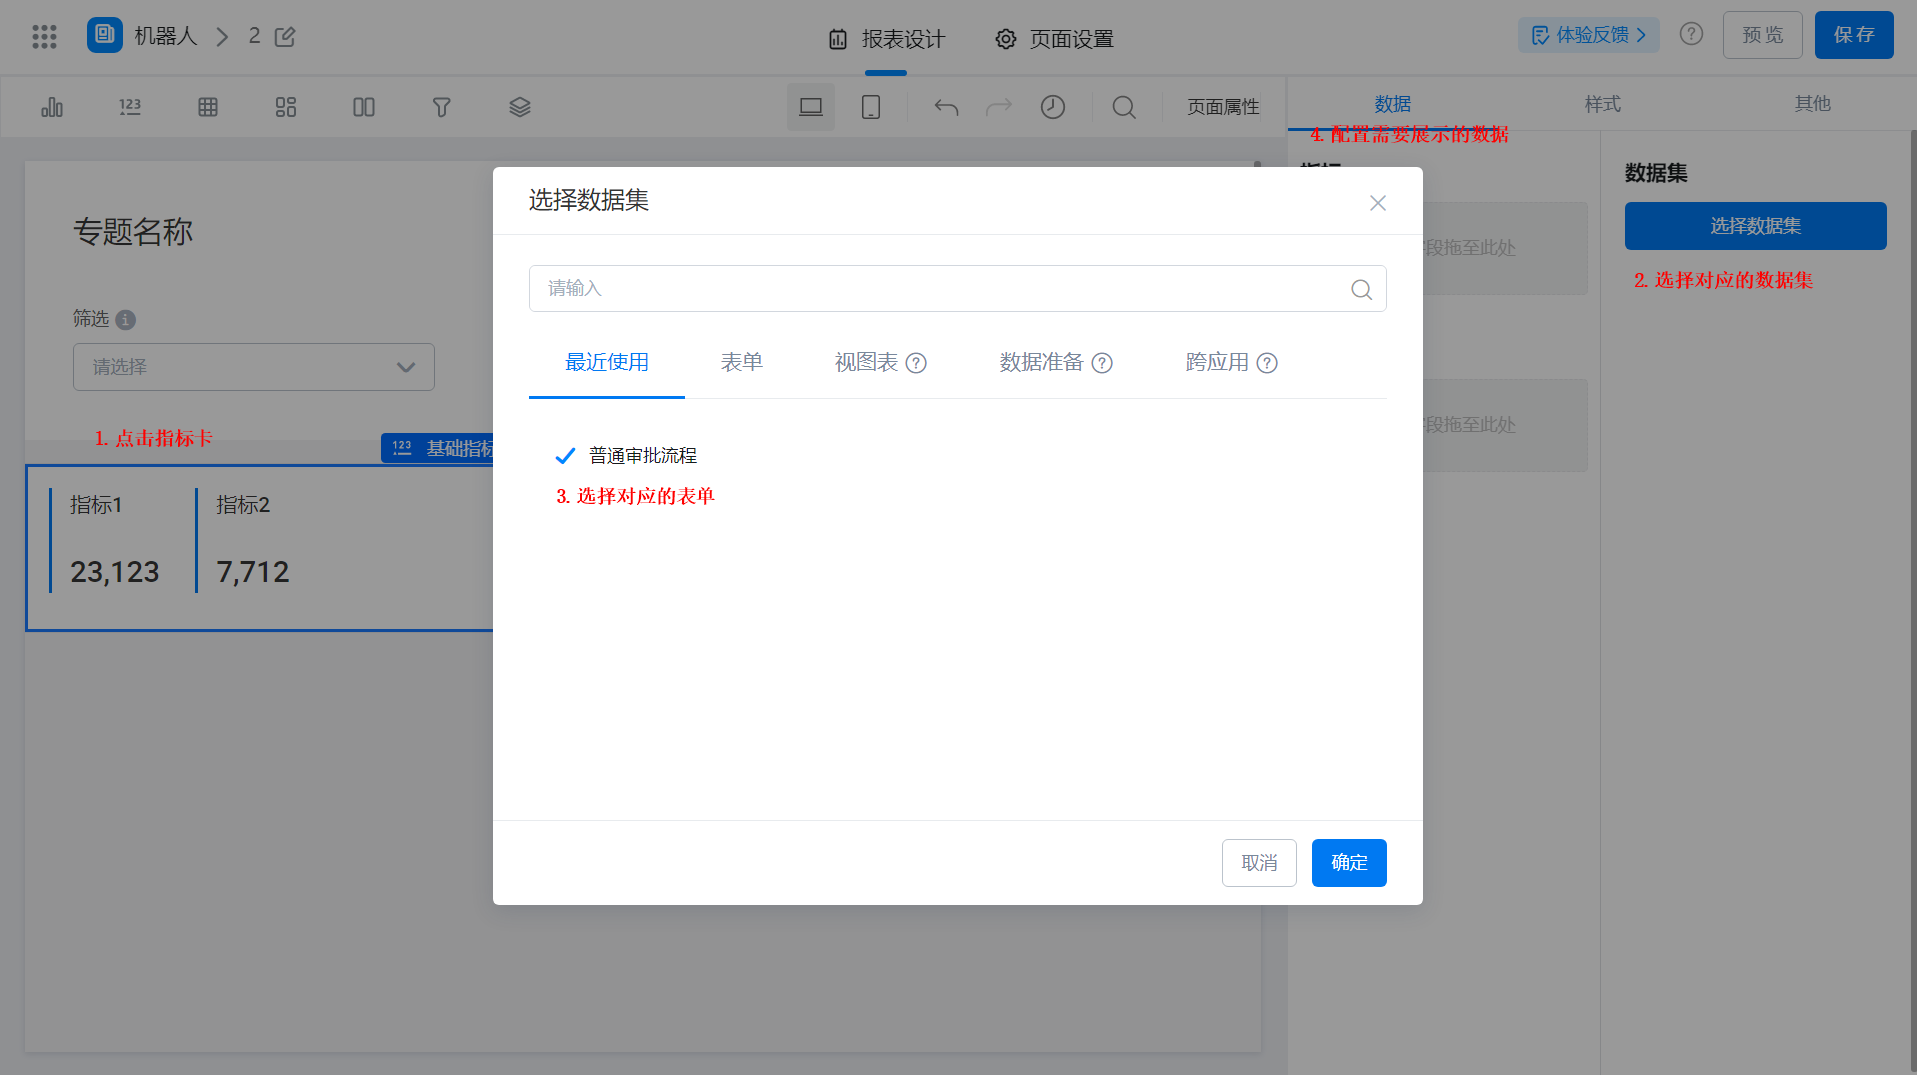Pick the table component icon

point(208,107)
